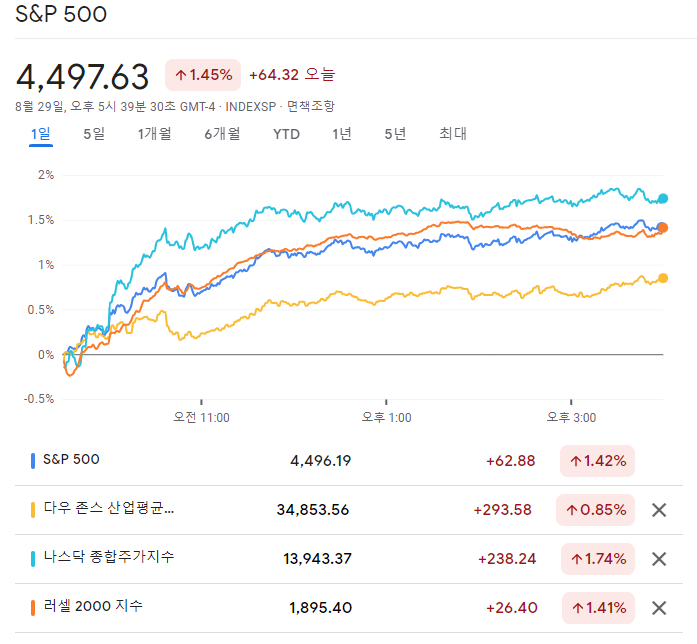
Task: Click the main price 4,497.63
Action: [x=82, y=77]
